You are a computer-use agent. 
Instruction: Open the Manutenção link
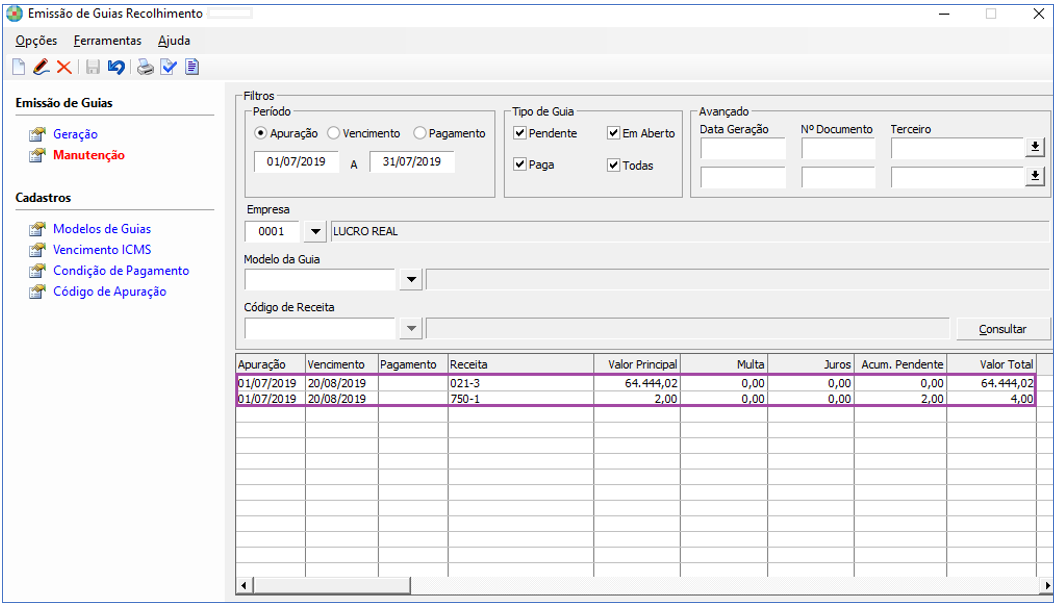click(x=89, y=155)
